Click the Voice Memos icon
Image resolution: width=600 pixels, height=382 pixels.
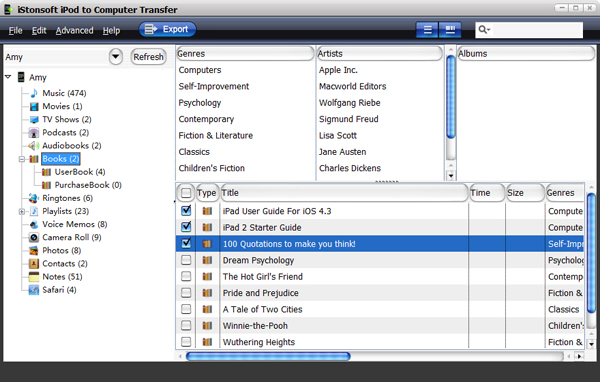(x=34, y=224)
